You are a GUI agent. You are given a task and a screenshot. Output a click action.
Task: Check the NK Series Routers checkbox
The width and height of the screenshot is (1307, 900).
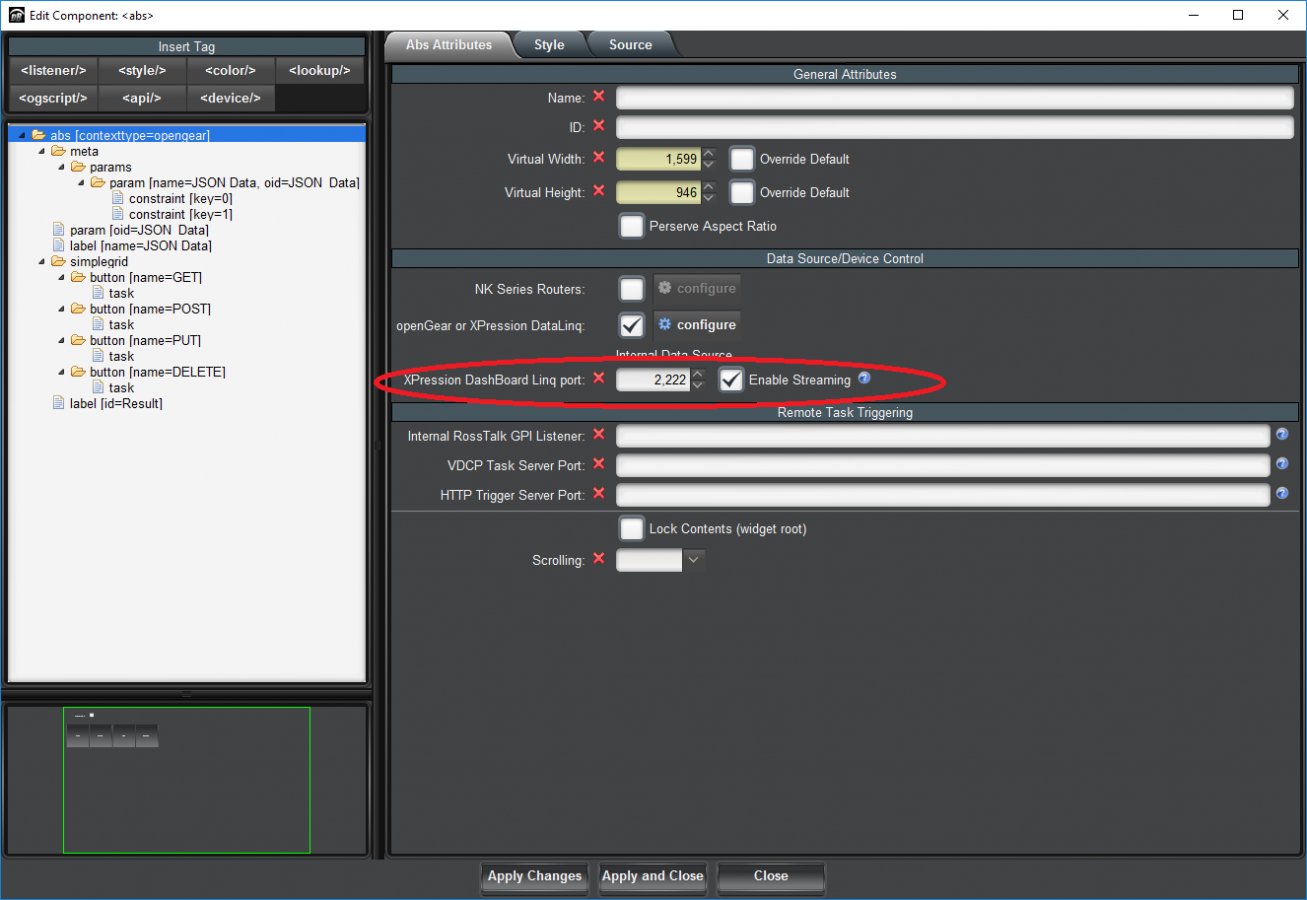[x=632, y=289]
